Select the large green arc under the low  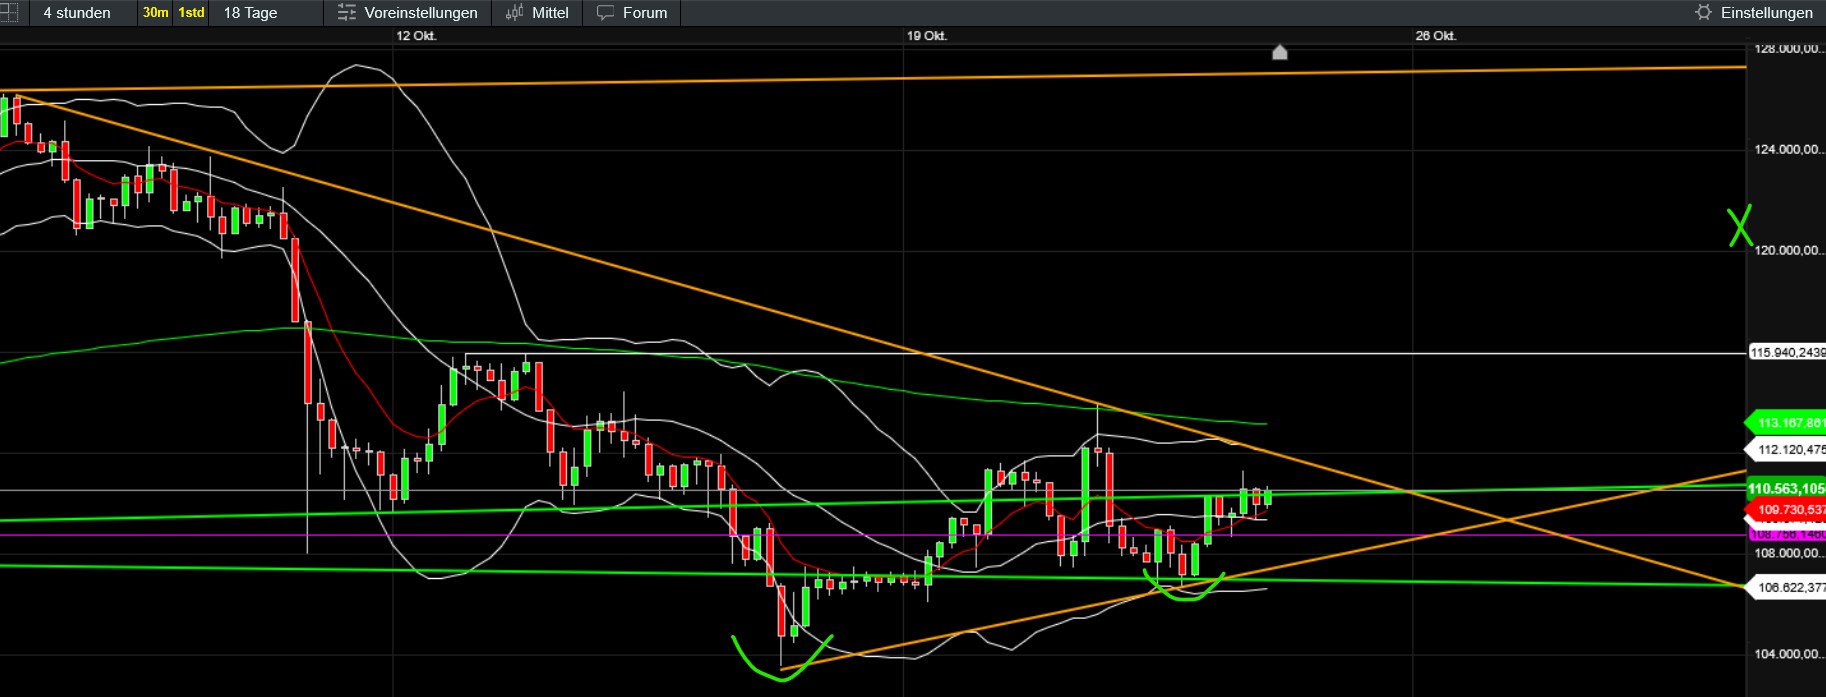(779, 663)
